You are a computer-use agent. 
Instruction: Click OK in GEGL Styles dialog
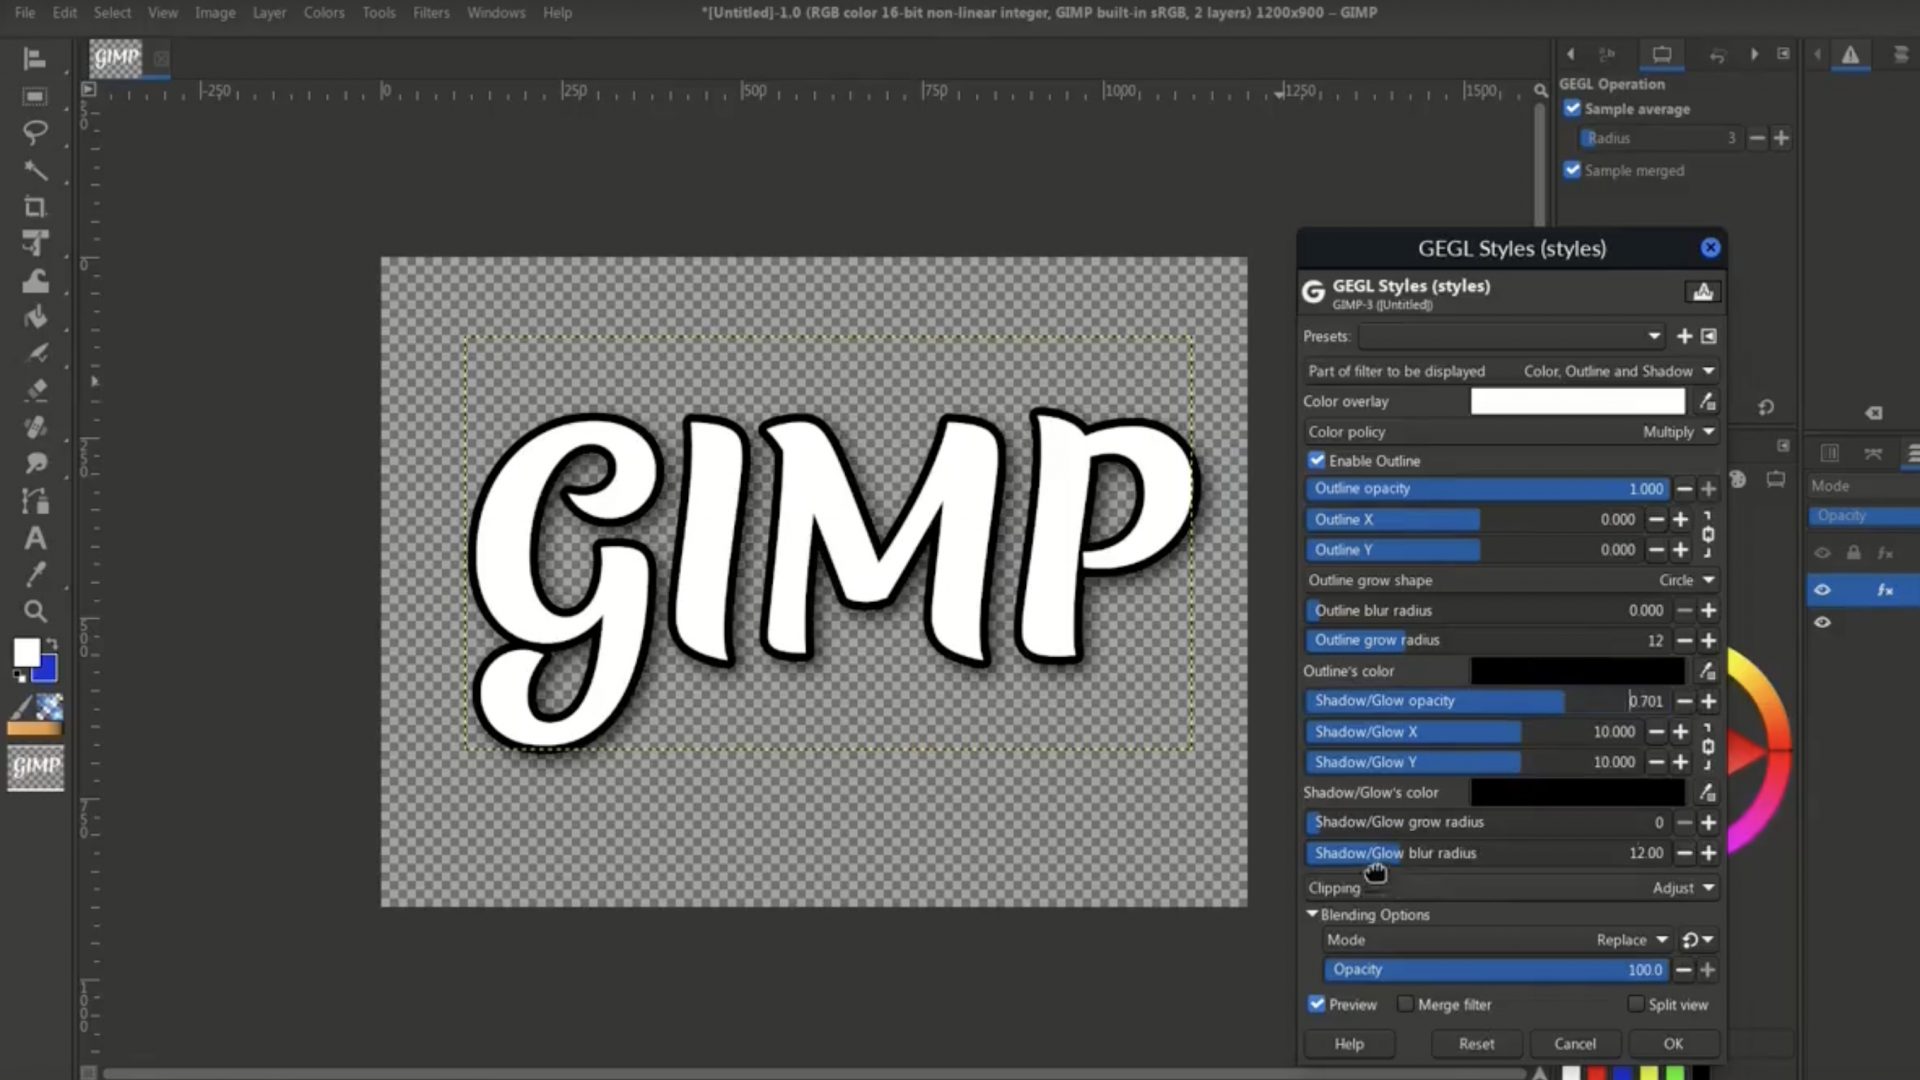1673,1044
